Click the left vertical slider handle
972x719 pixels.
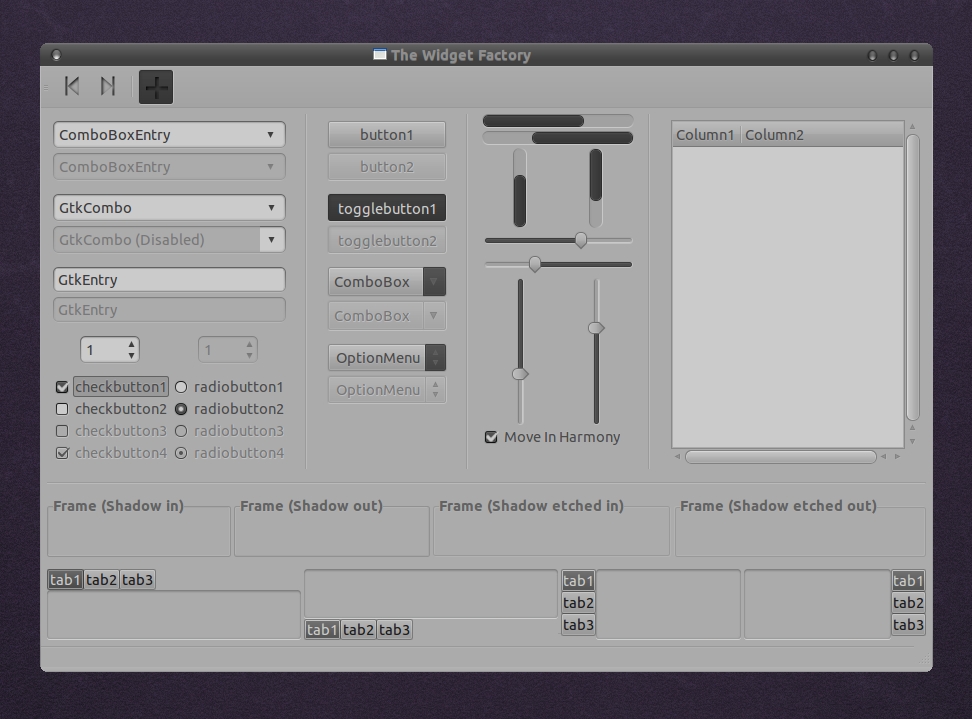click(x=520, y=374)
